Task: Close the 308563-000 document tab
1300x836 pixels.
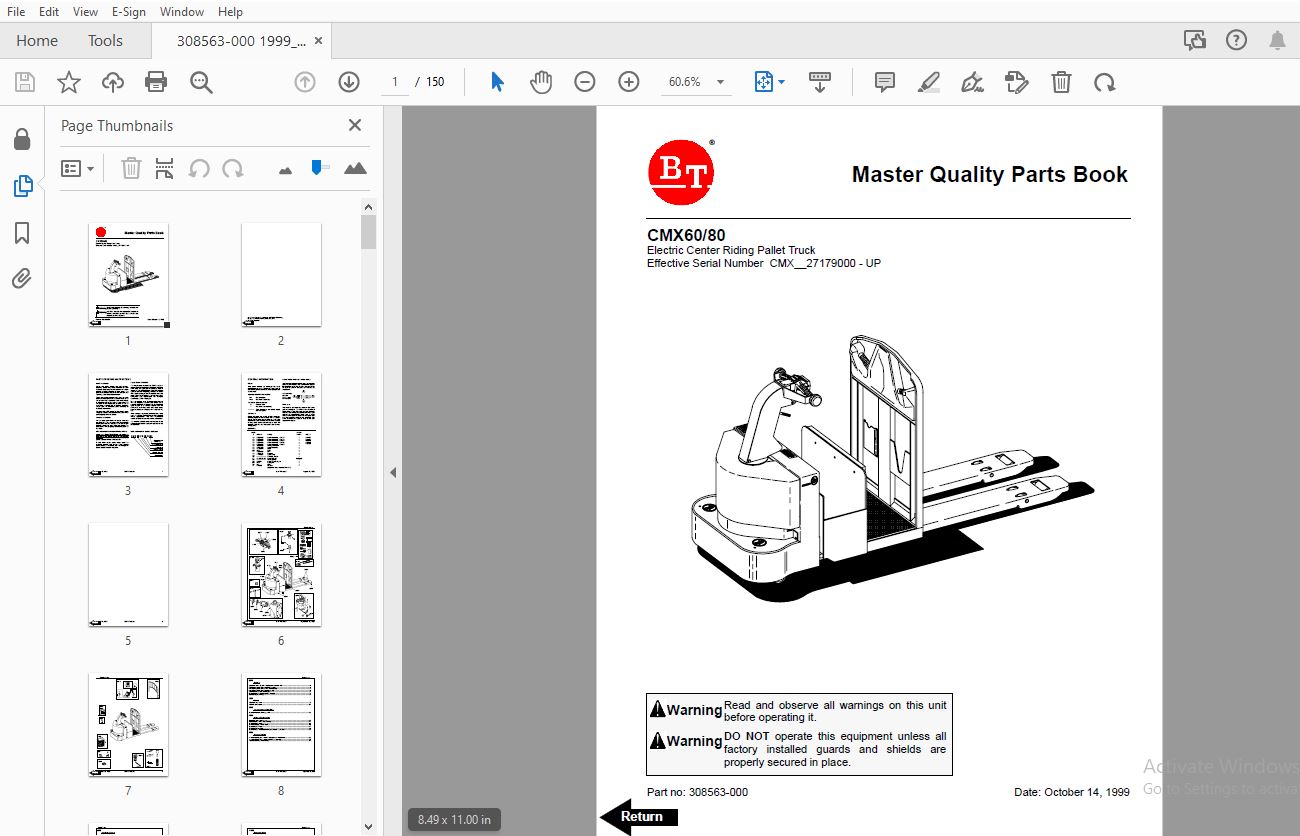Action: click(x=319, y=40)
